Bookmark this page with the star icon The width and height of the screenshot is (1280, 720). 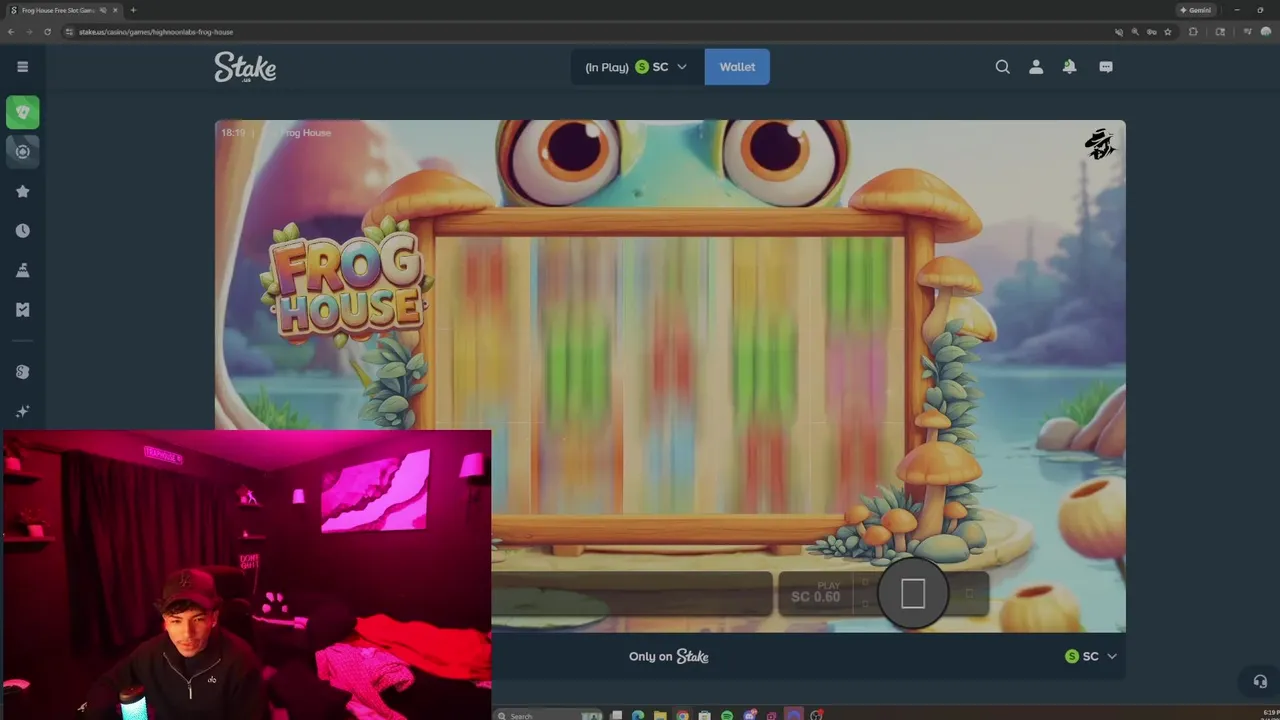pyautogui.click(x=1167, y=32)
